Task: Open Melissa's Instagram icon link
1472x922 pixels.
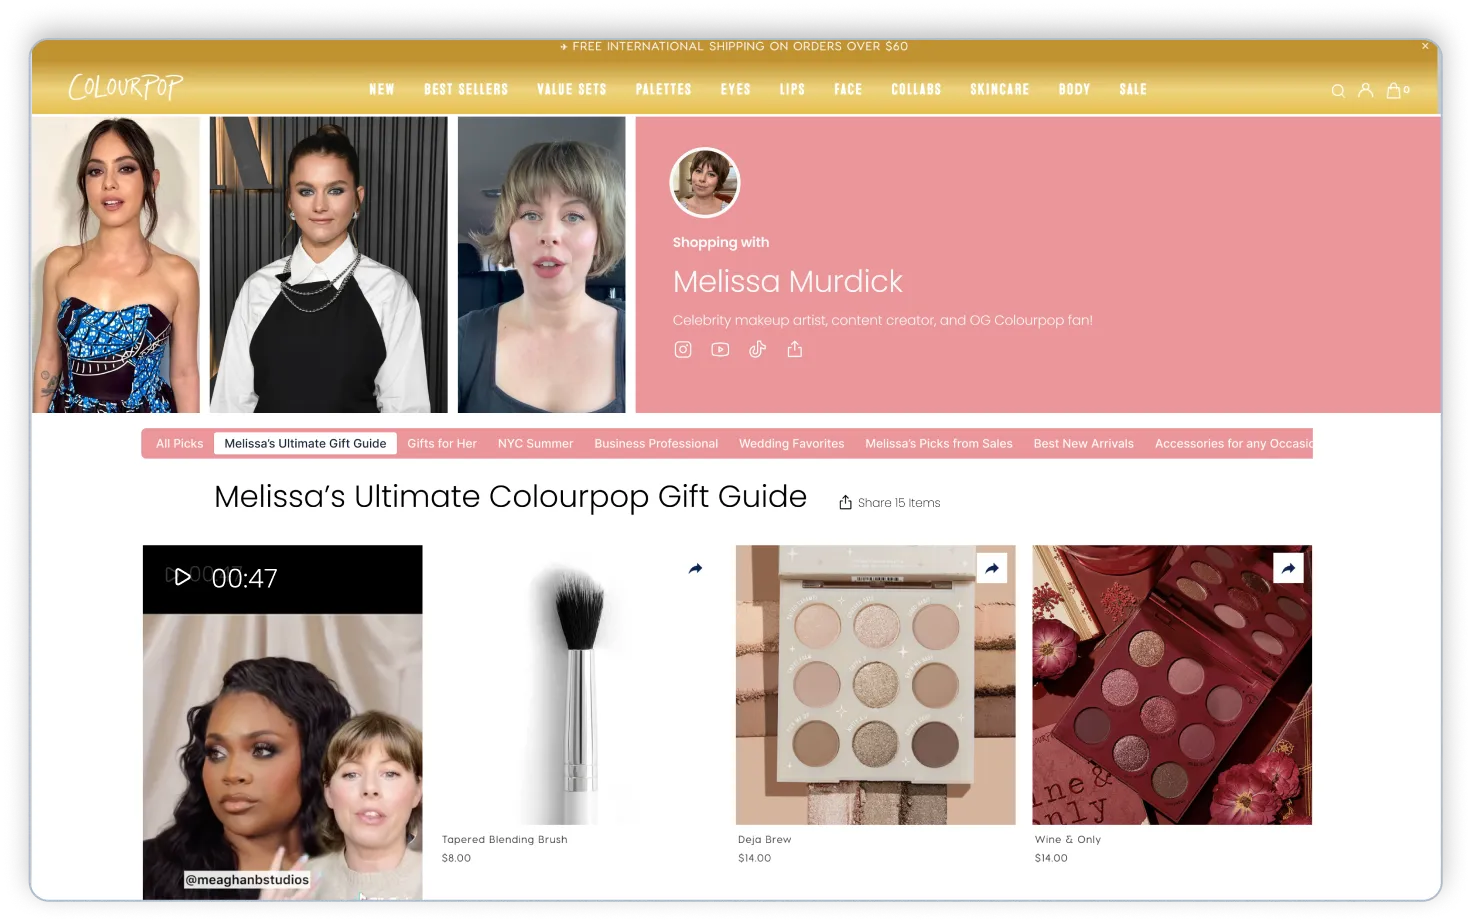Action: pos(683,349)
